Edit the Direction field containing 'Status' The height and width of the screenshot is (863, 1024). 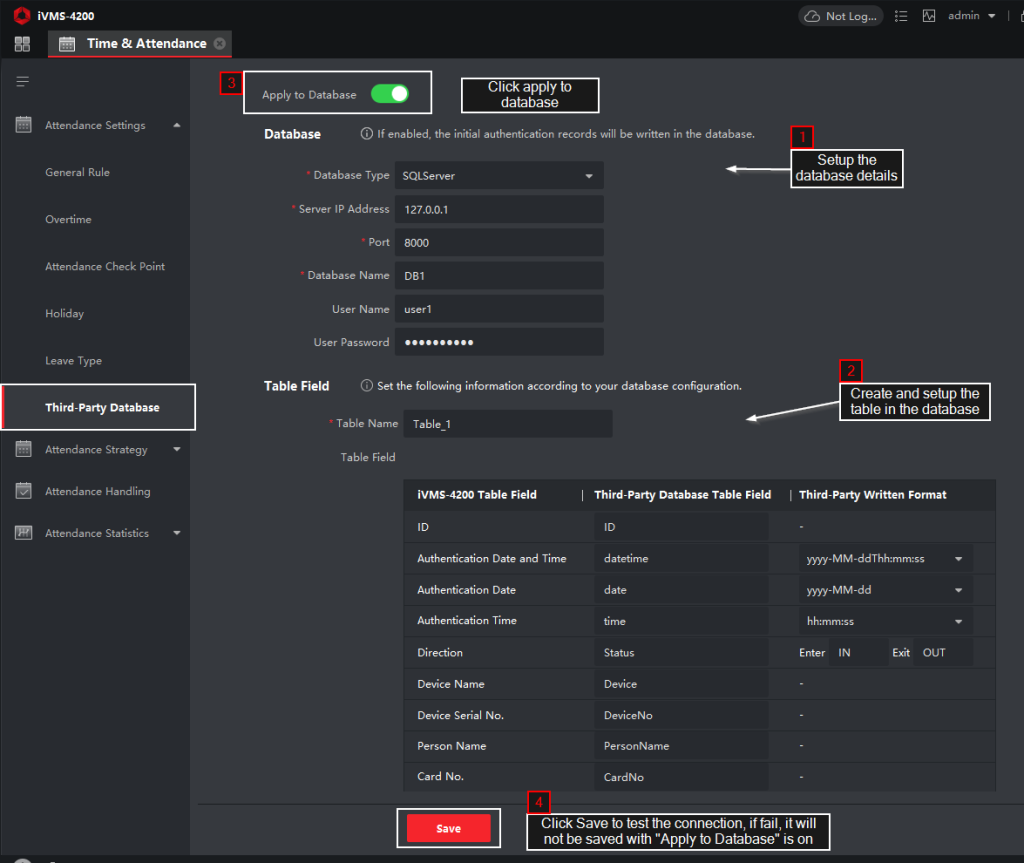coord(681,653)
